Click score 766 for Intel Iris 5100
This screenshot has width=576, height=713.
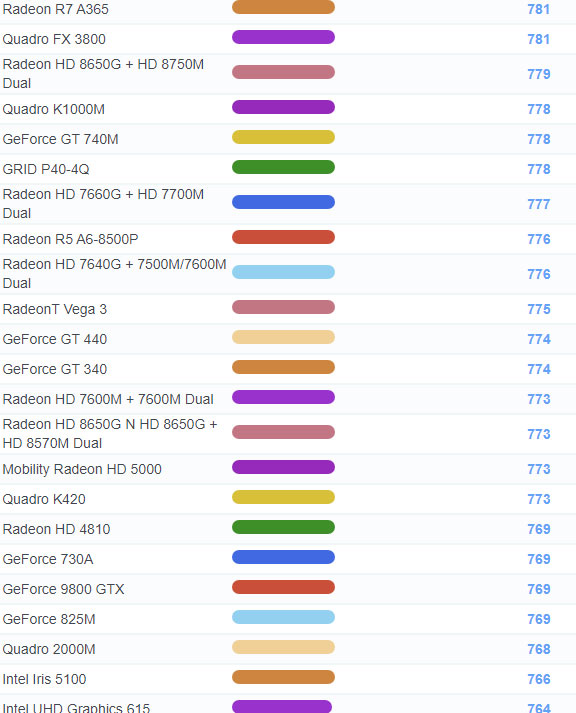(539, 679)
